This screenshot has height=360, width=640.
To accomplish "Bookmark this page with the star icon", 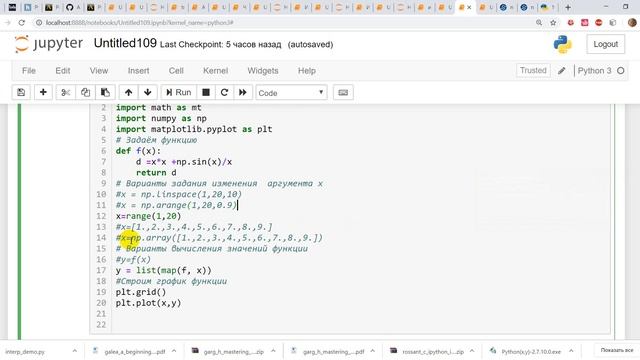I will tap(553, 23).
